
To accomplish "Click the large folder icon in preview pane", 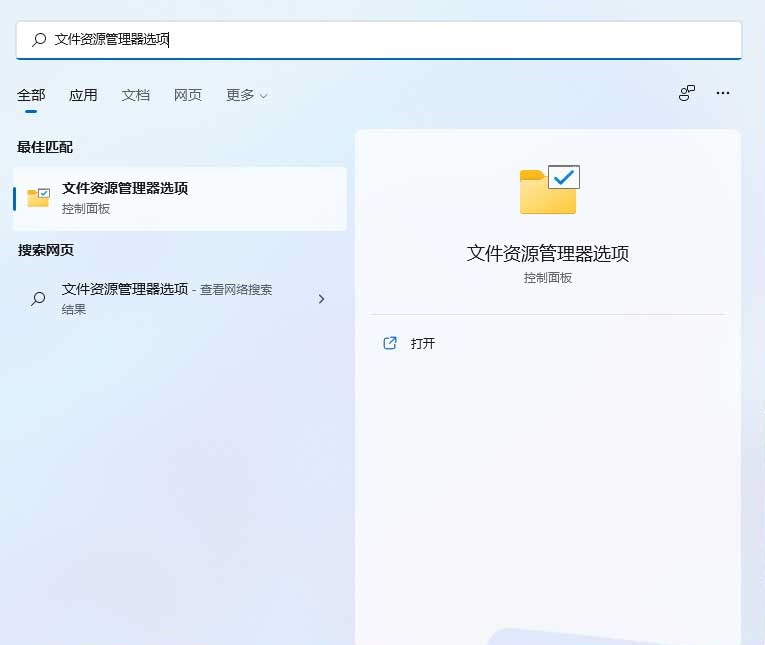I will (x=549, y=190).
